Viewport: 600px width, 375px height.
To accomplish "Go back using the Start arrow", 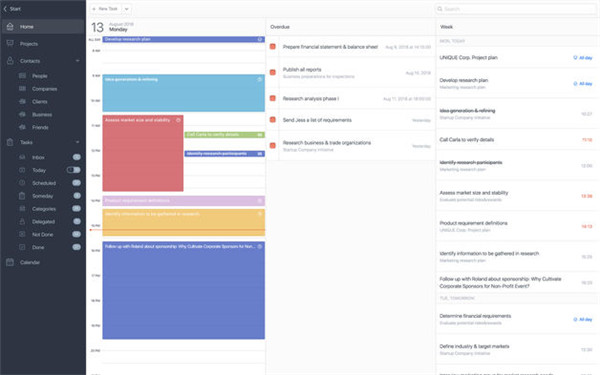I will tap(12, 9).
